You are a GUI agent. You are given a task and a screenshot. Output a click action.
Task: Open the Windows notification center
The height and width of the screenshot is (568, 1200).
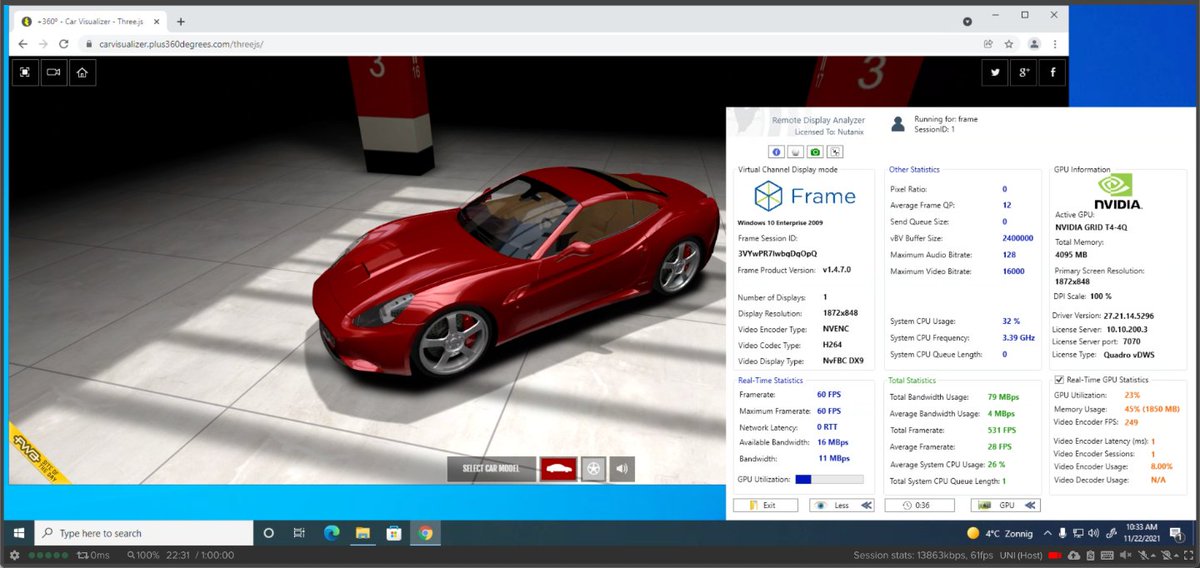1175,534
